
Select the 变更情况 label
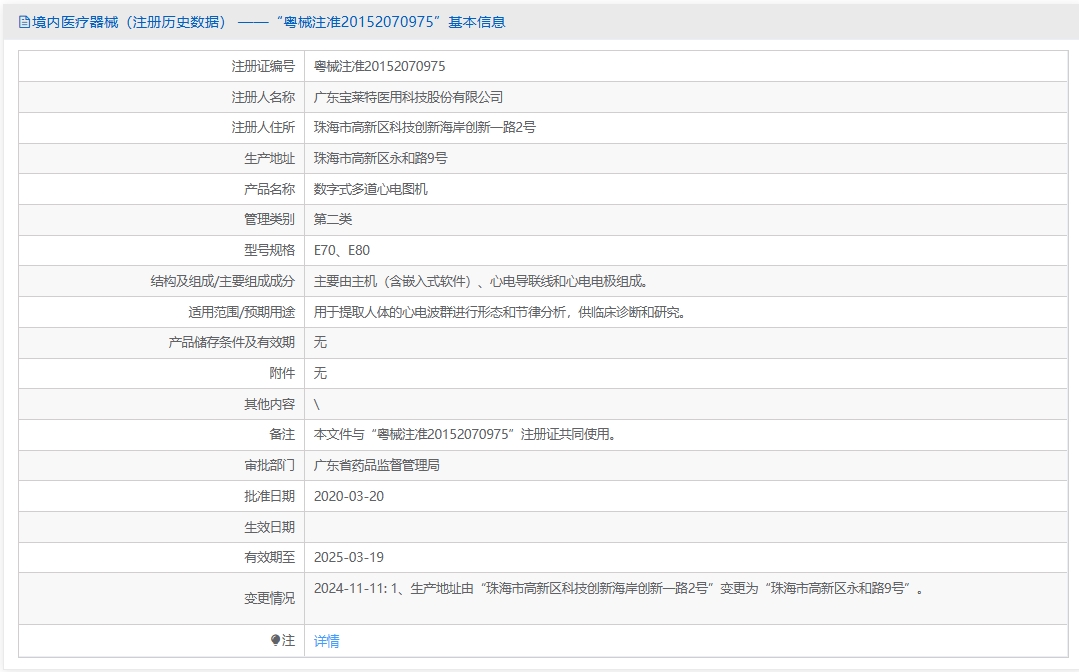[269, 599]
